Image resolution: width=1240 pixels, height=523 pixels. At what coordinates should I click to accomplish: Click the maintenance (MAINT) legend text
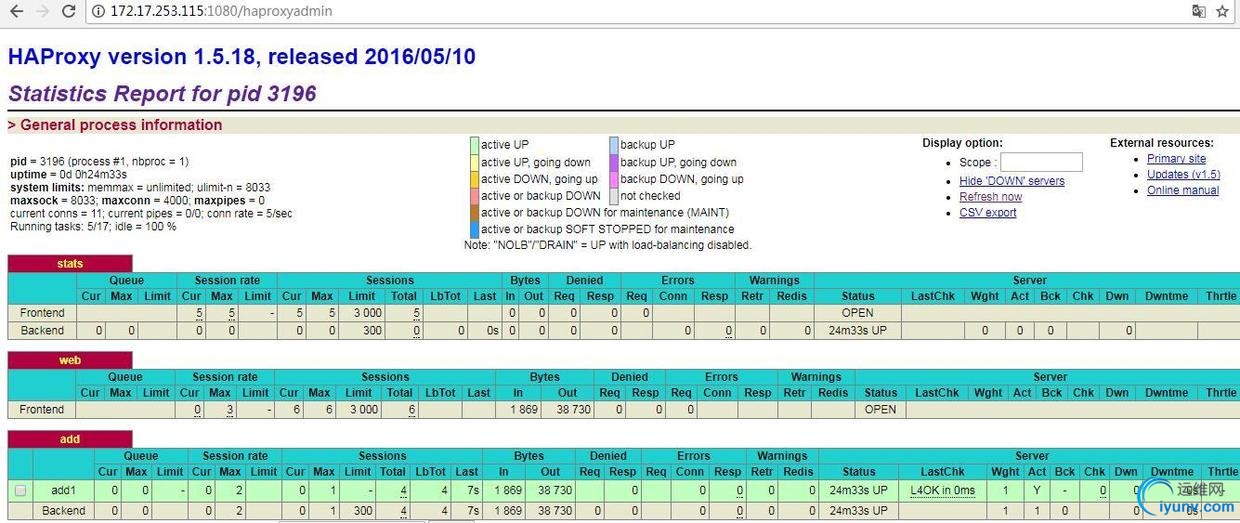click(x=605, y=213)
